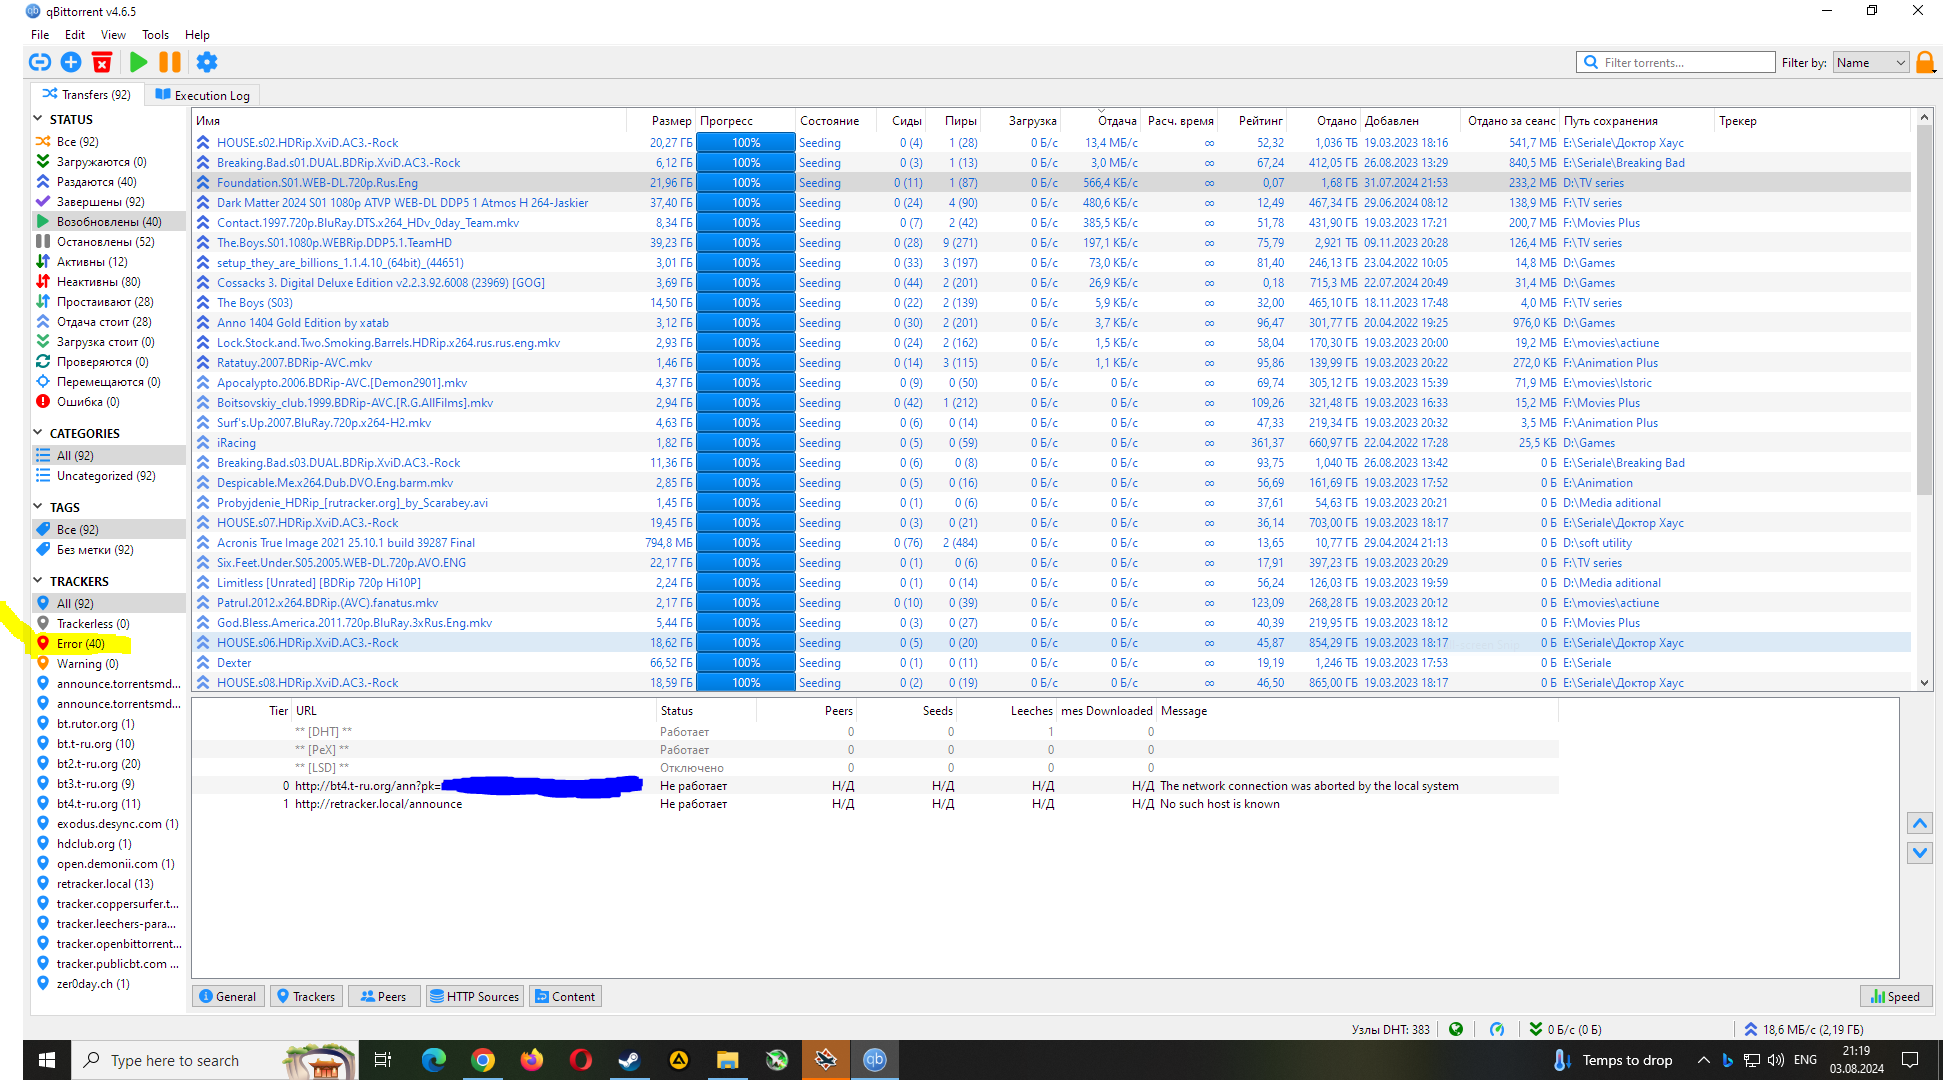
Task: Click the orange Pause torrents icon
Action: [x=170, y=62]
